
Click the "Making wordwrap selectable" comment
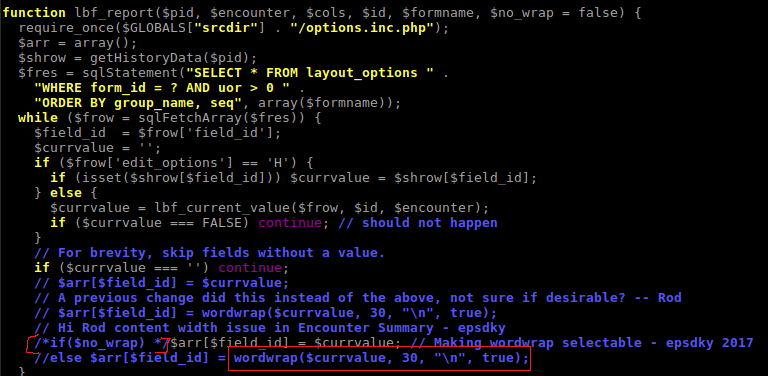coord(582,343)
